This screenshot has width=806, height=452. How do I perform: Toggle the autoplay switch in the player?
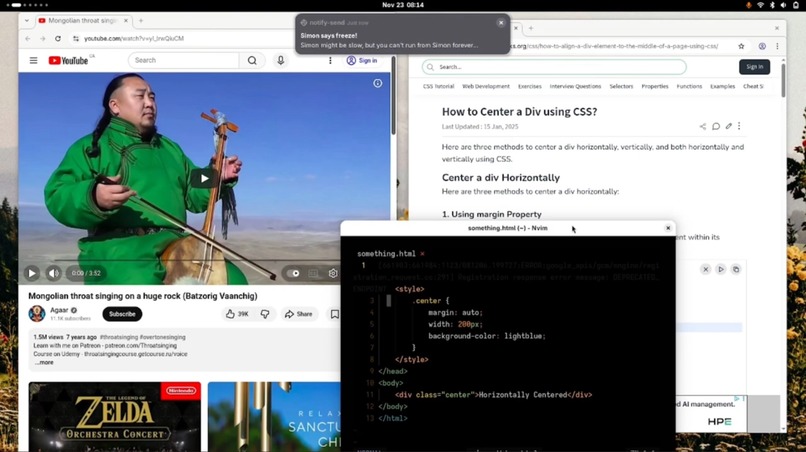click(x=293, y=273)
